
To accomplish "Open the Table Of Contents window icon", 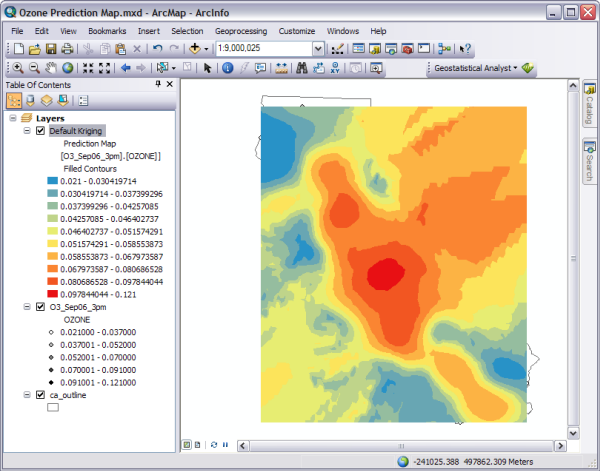I will [358, 49].
